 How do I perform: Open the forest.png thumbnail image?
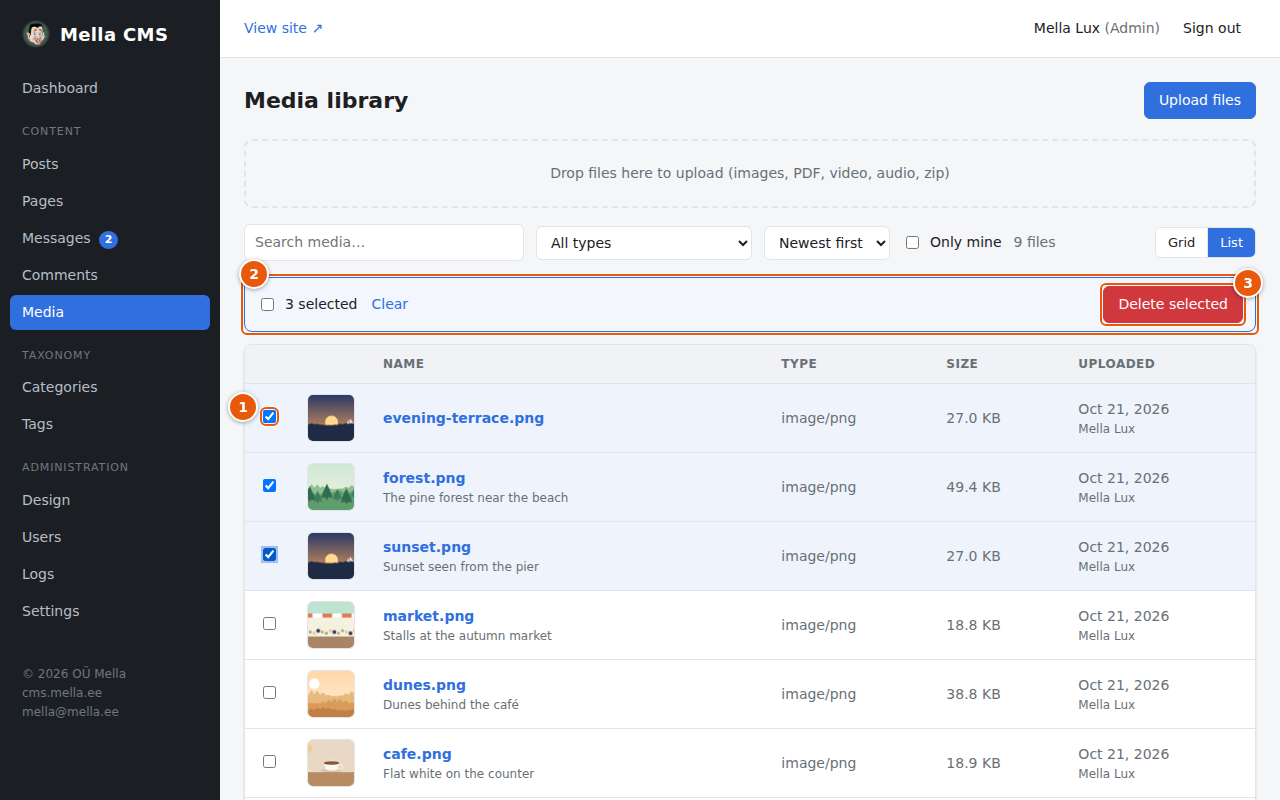tap(331, 487)
